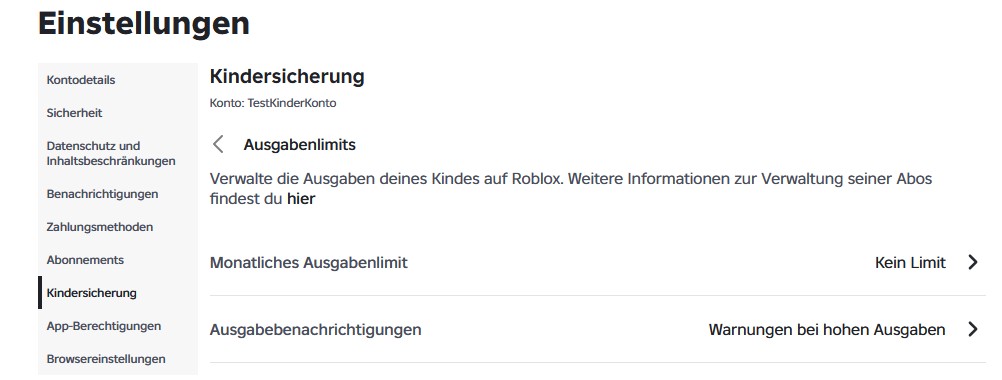Open the chevron next to Kein Limit

click(x=973, y=262)
